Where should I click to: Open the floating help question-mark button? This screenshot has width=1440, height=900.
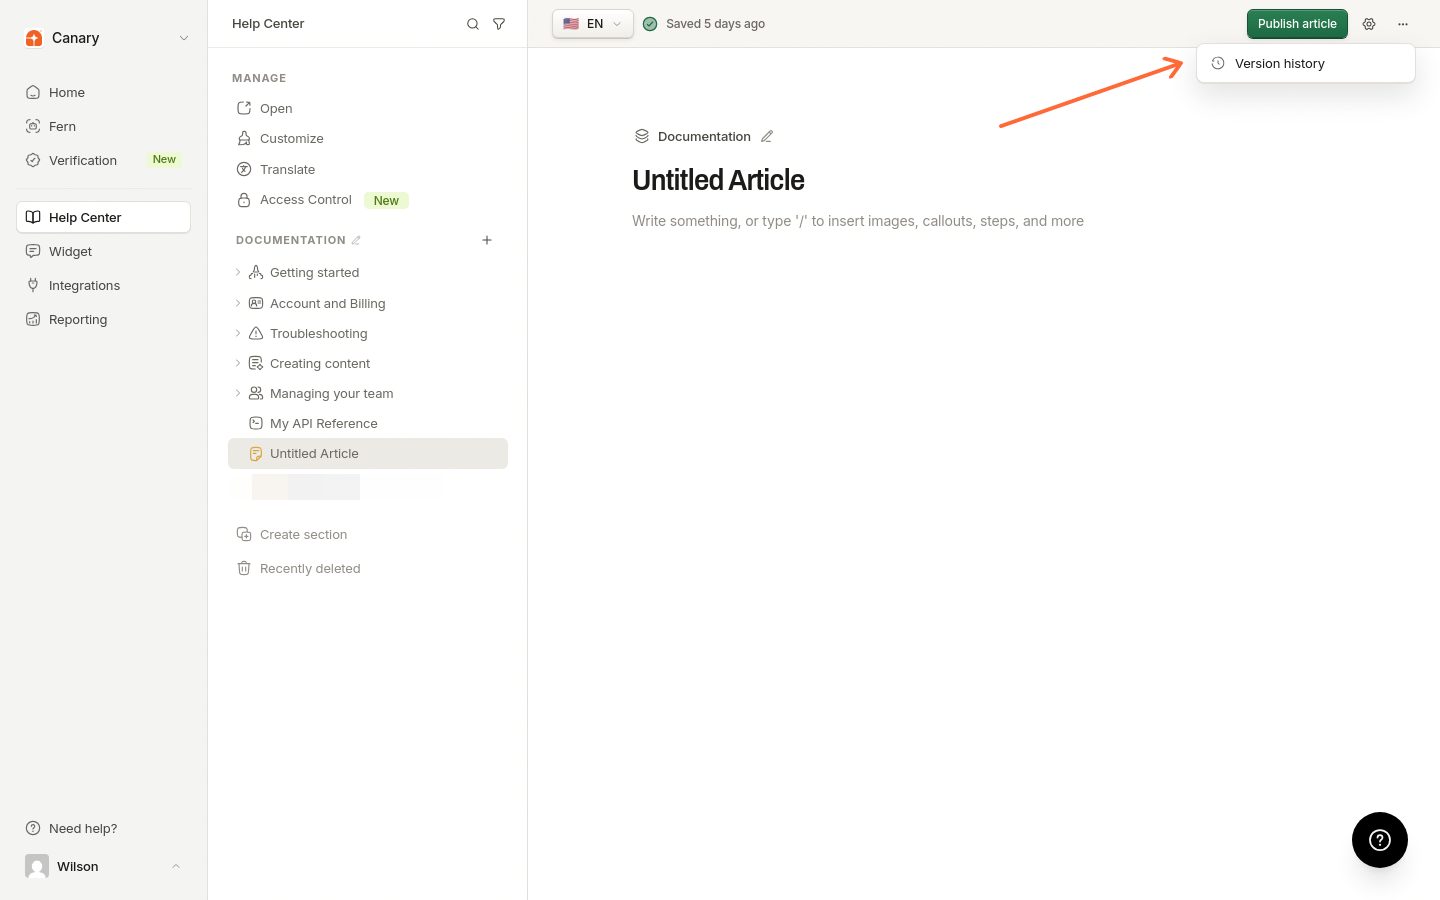(1380, 840)
